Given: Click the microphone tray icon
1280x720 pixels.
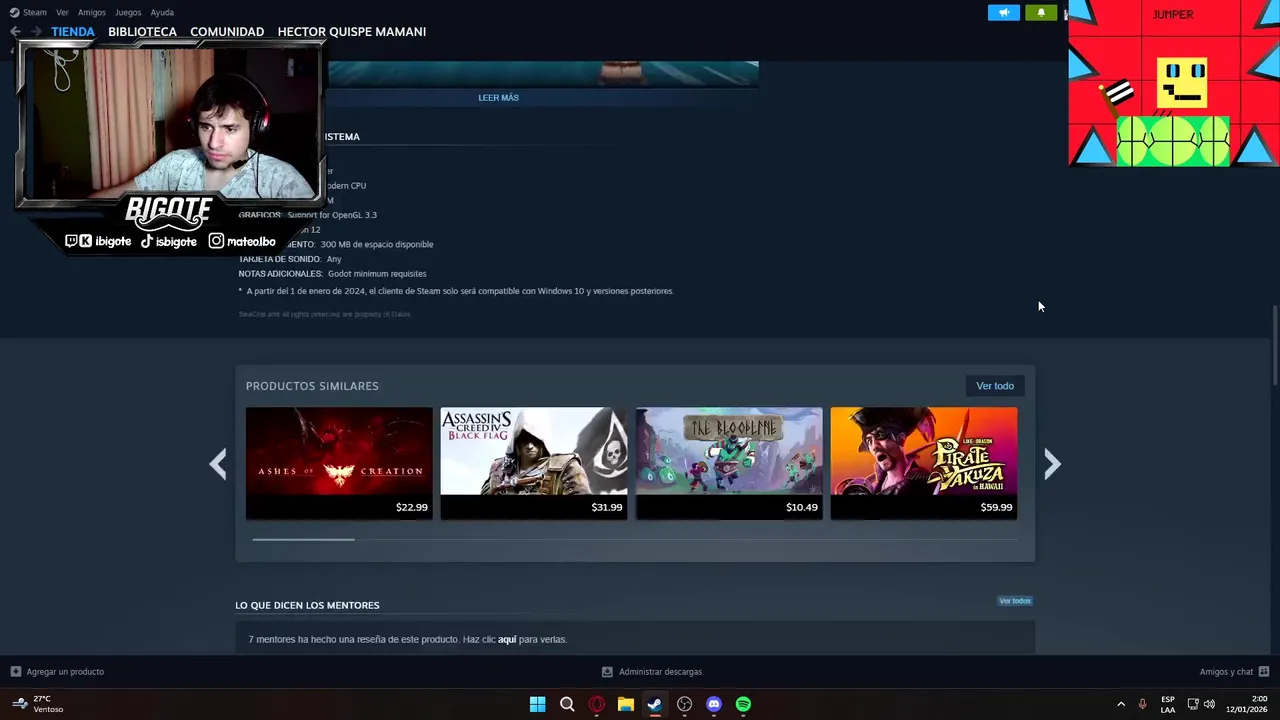Looking at the screenshot, I should [x=1142, y=704].
